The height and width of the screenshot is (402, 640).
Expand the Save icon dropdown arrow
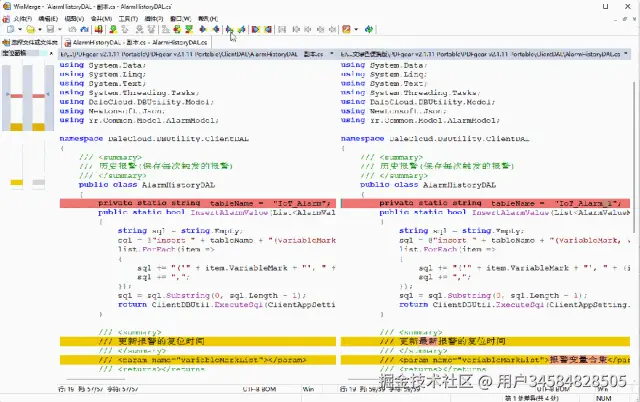(60, 29)
